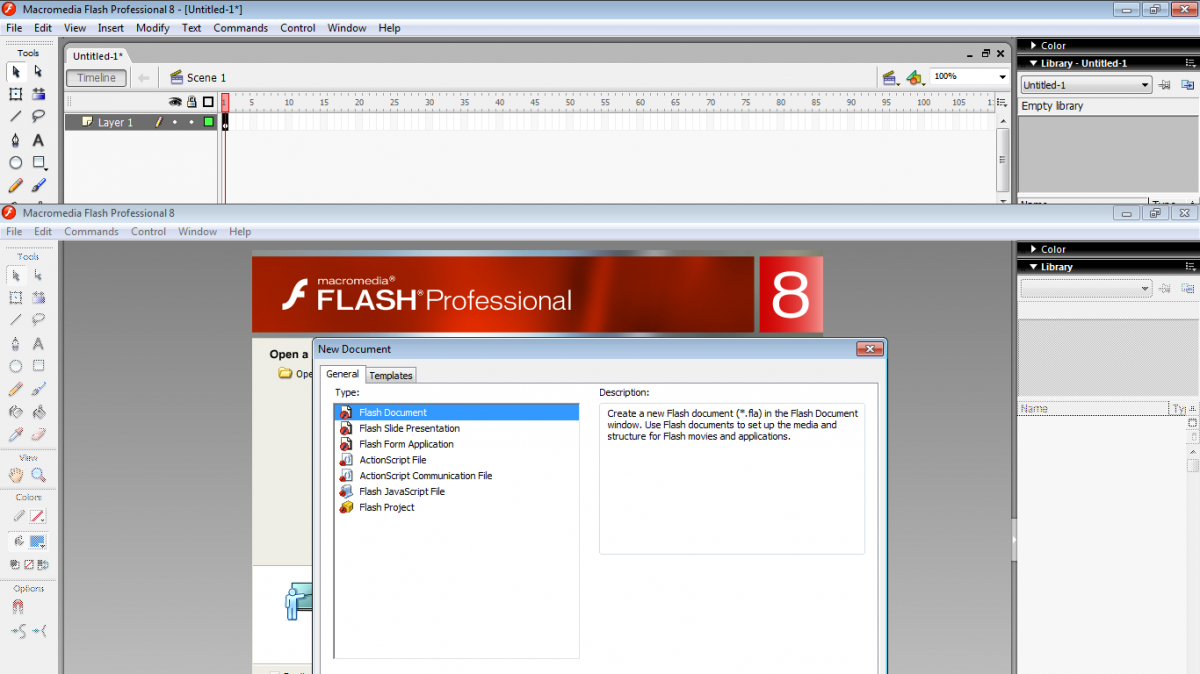The height and width of the screenshot is (674, 1200).
Task: Select the Pen tool in top toolbar
Action: [16, 140]
